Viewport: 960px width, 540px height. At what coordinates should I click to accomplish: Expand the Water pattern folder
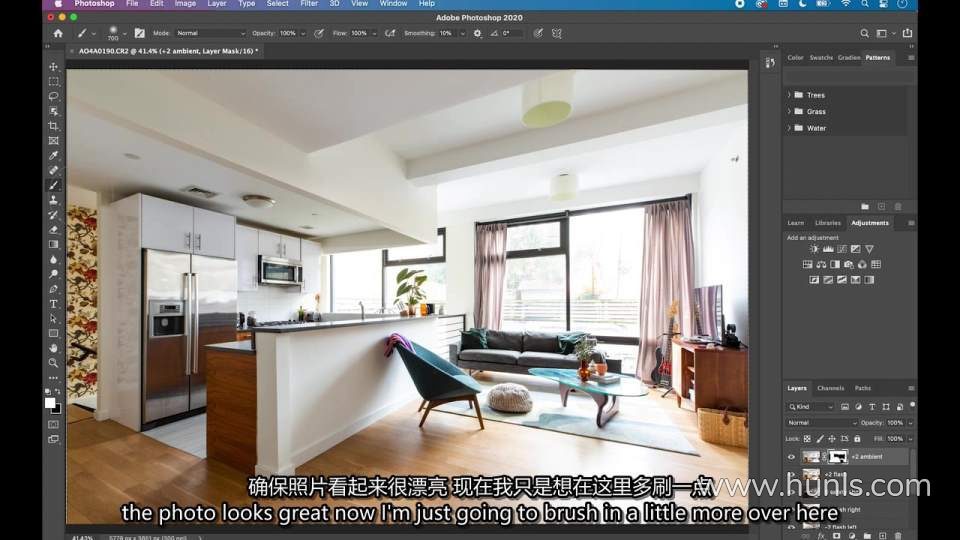point(789,128)
